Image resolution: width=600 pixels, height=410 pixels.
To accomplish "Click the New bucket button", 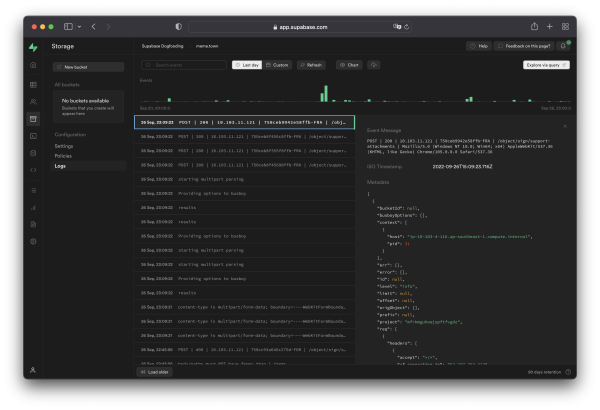I will click(x=75, y=67).
